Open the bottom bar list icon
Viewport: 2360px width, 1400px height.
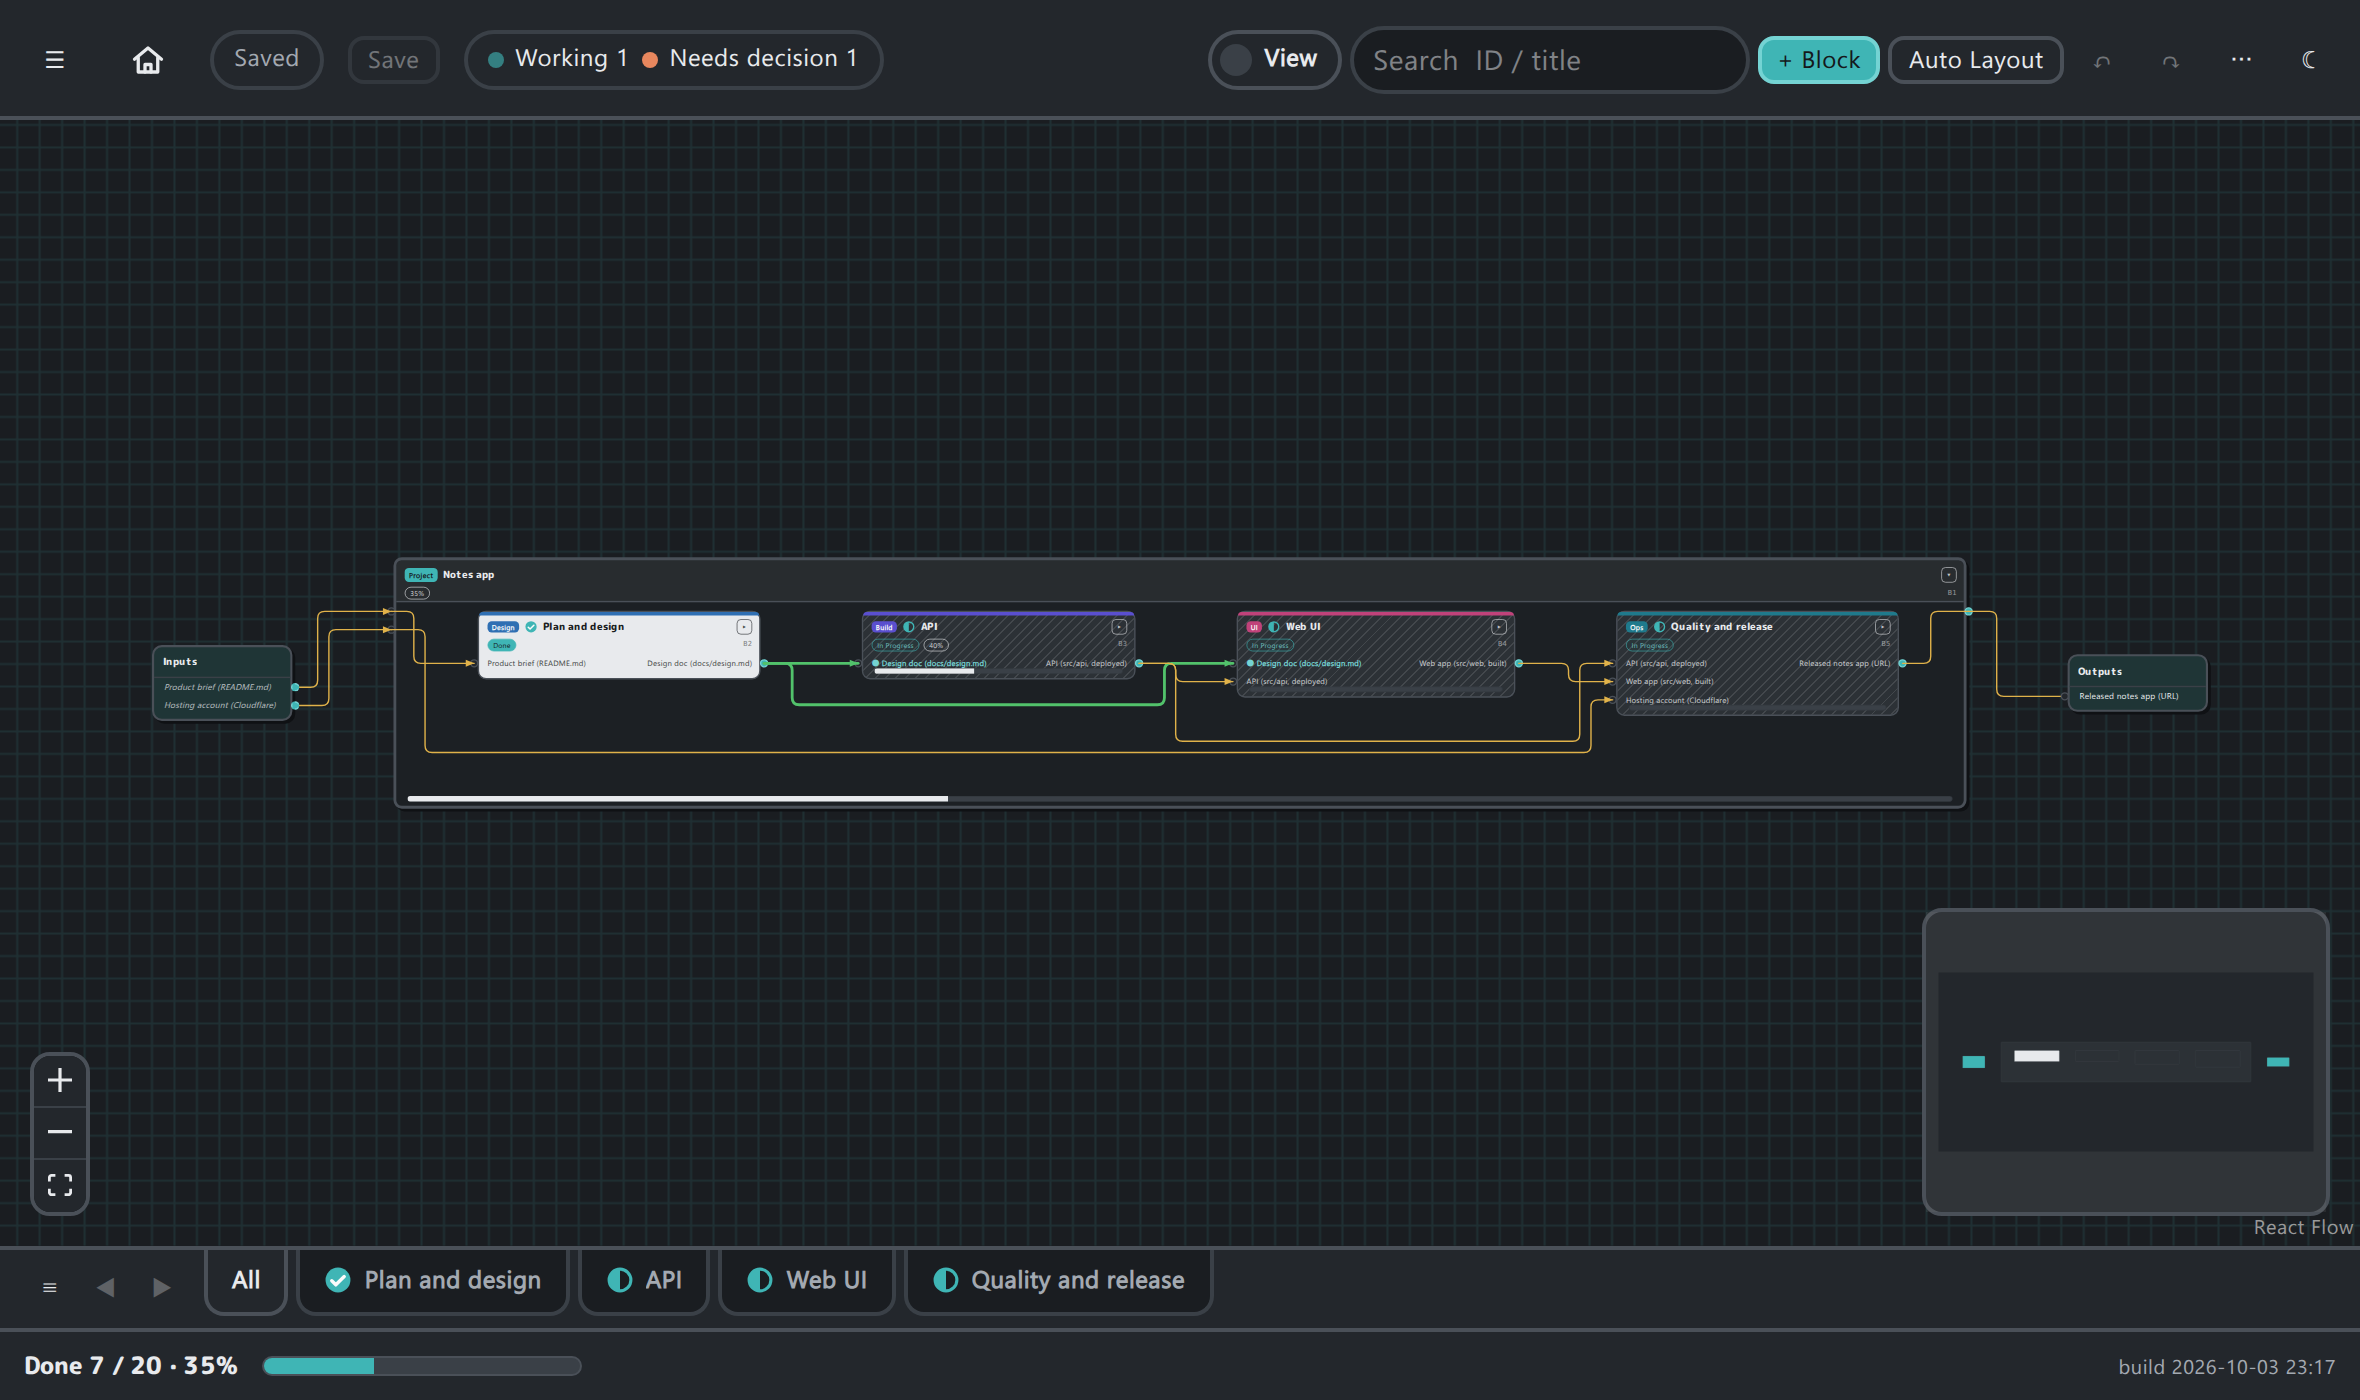[50, 1287]
